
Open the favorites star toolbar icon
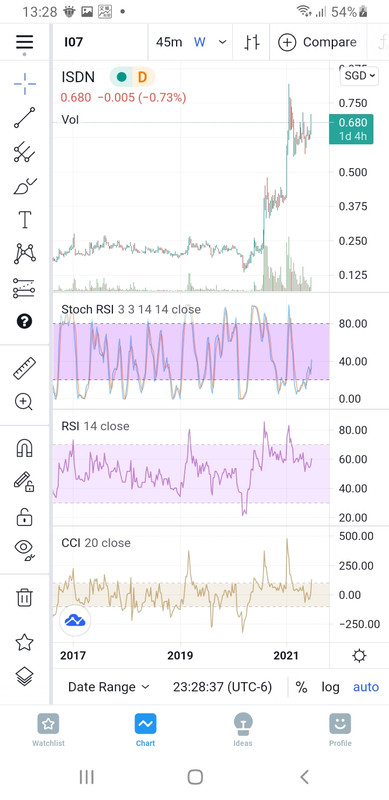coord(25,642)
